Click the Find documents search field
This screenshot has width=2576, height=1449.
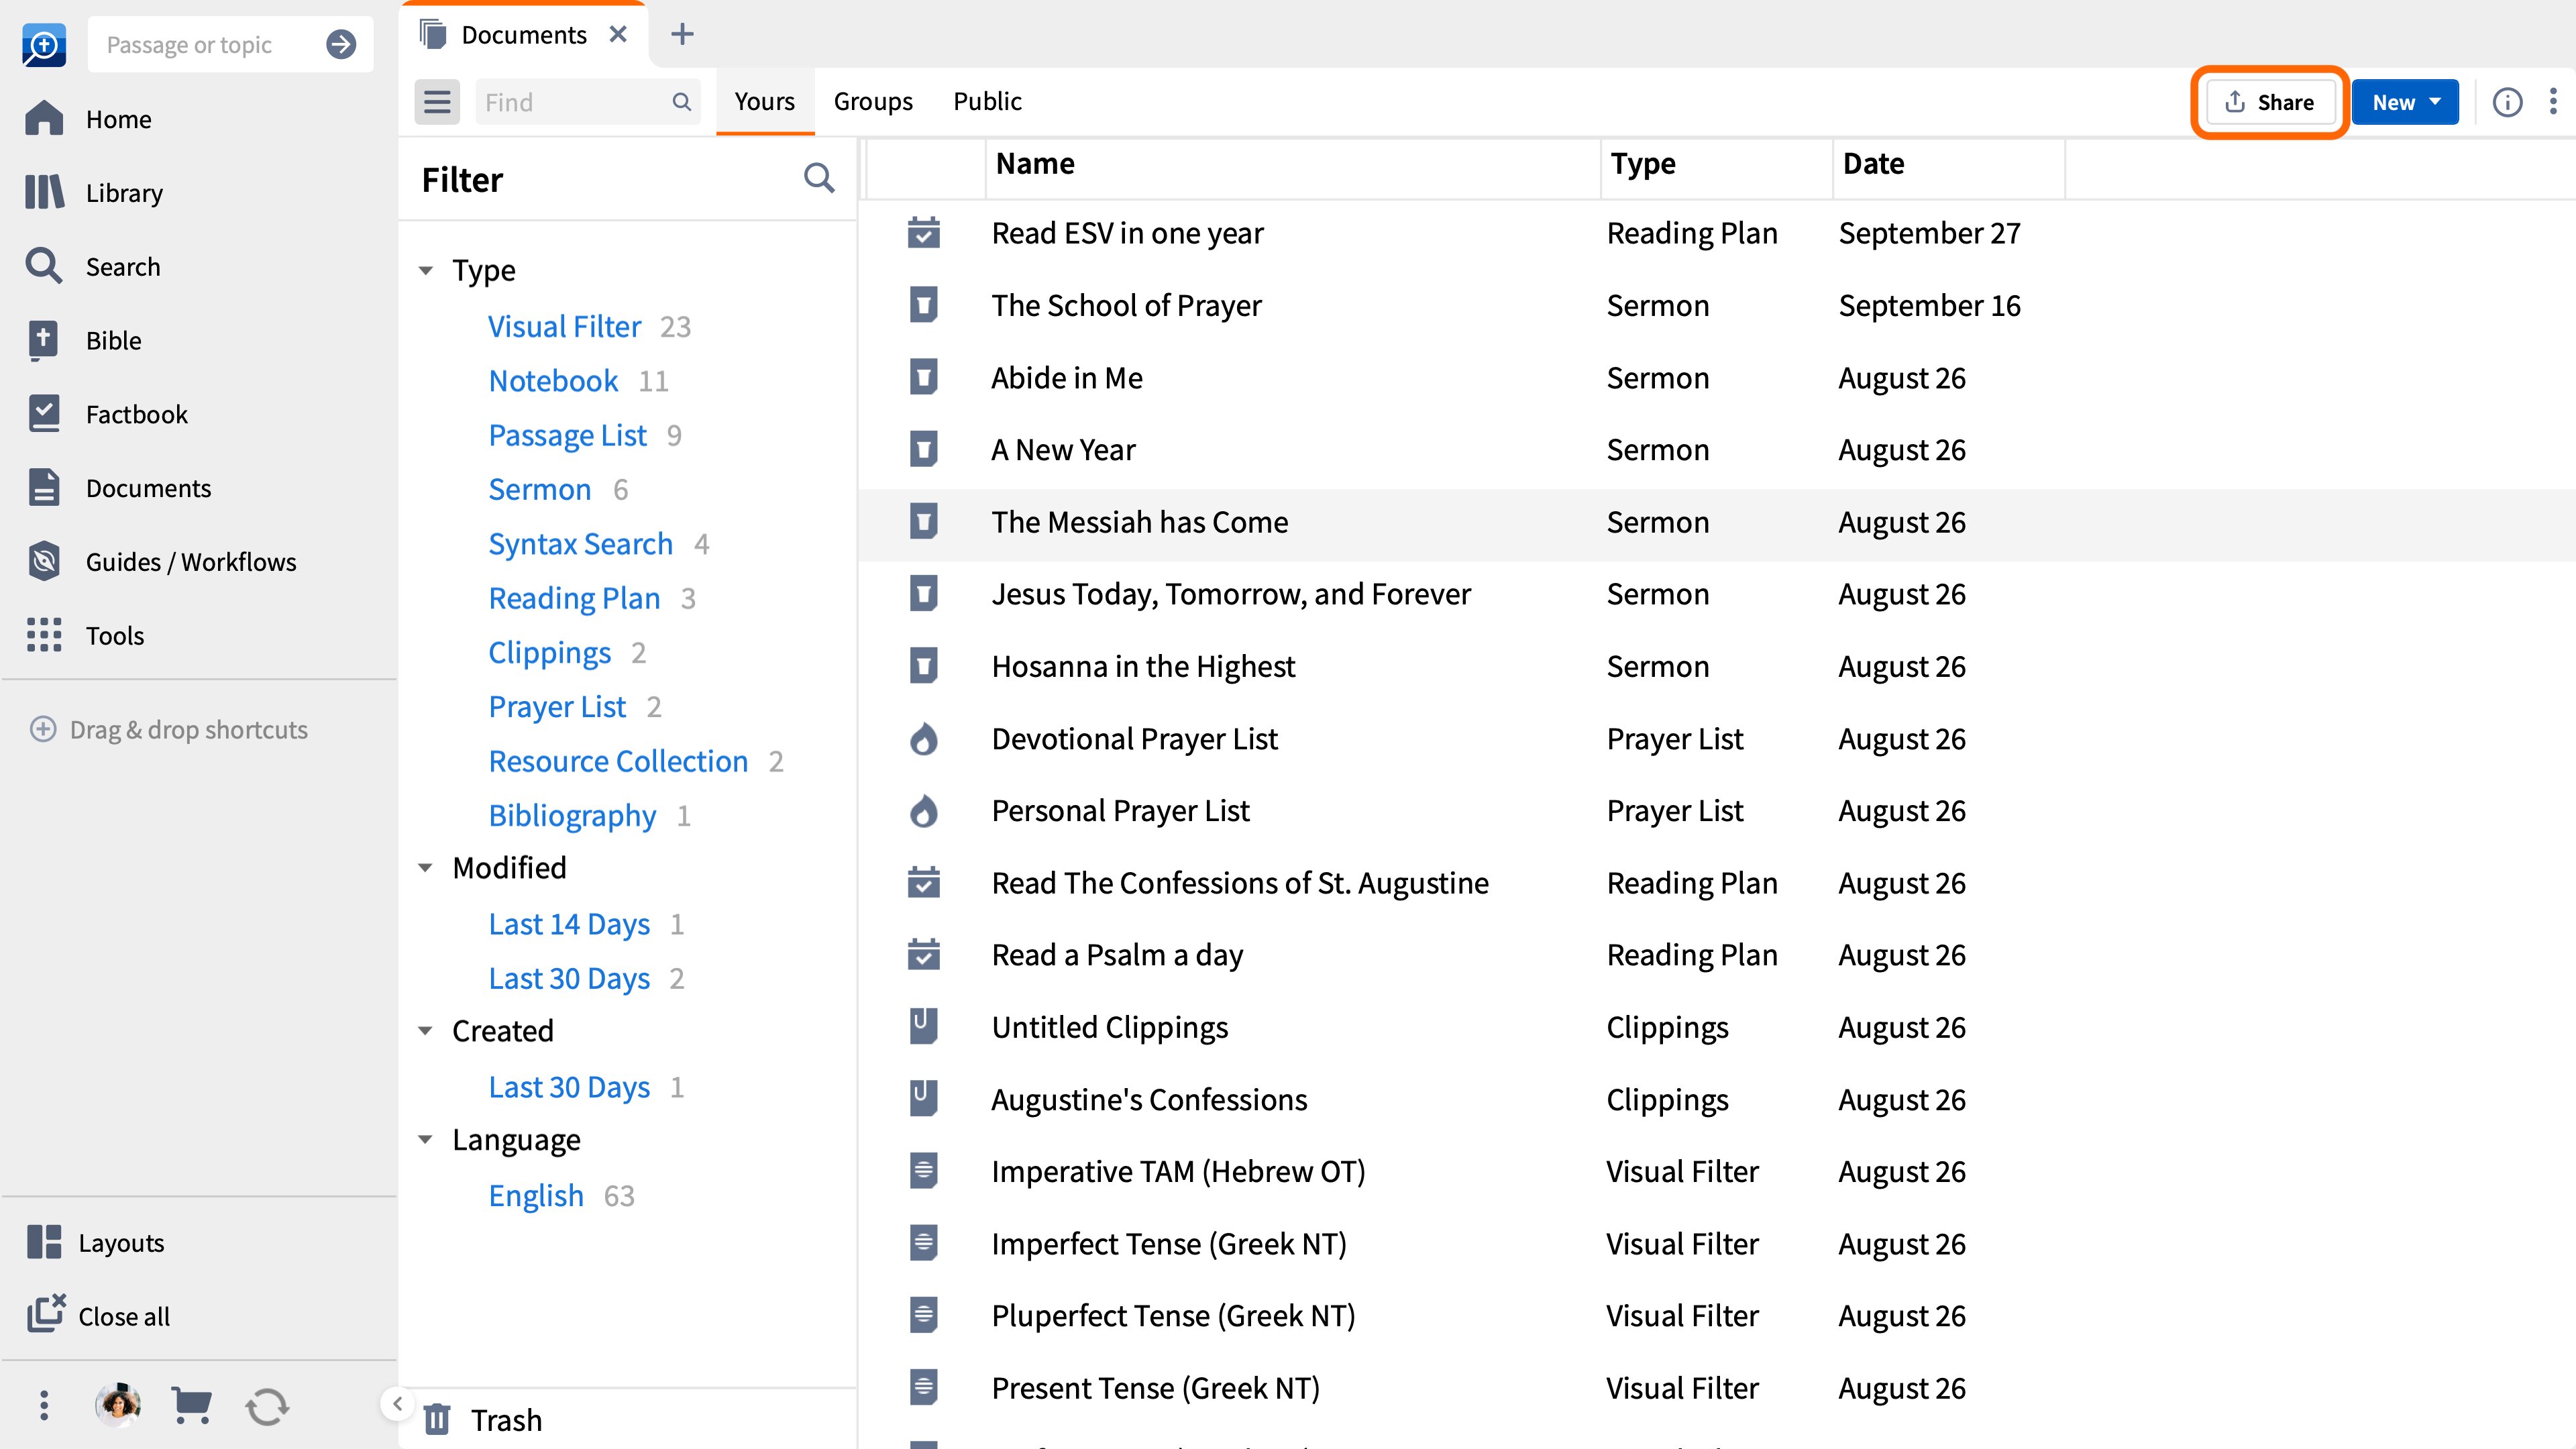tap(587, 102)
